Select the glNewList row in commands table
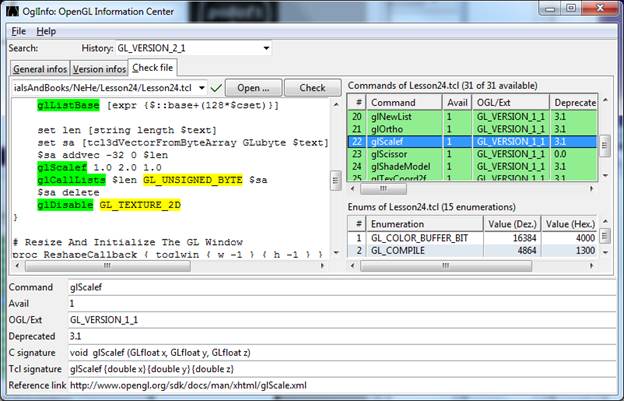Viewport: 624px width, 401px height. click(x=395, y=116)
